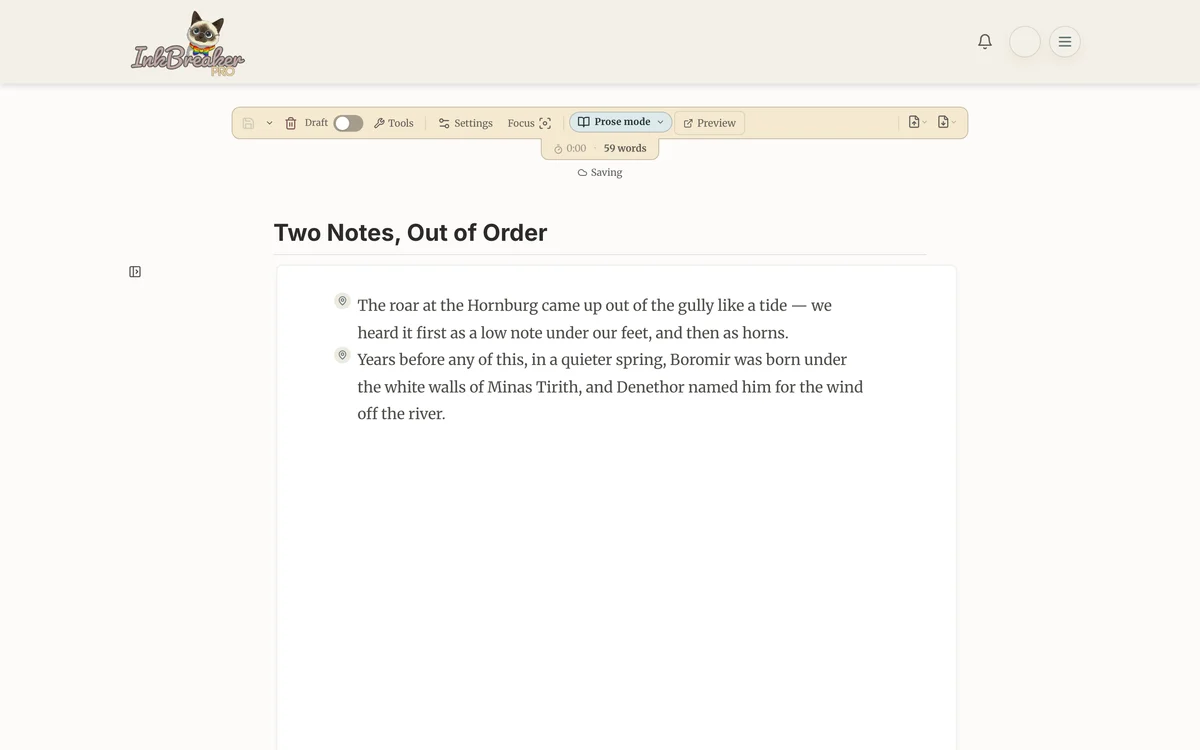Click the InkBreaker Pro cat logo

point(188,43)
